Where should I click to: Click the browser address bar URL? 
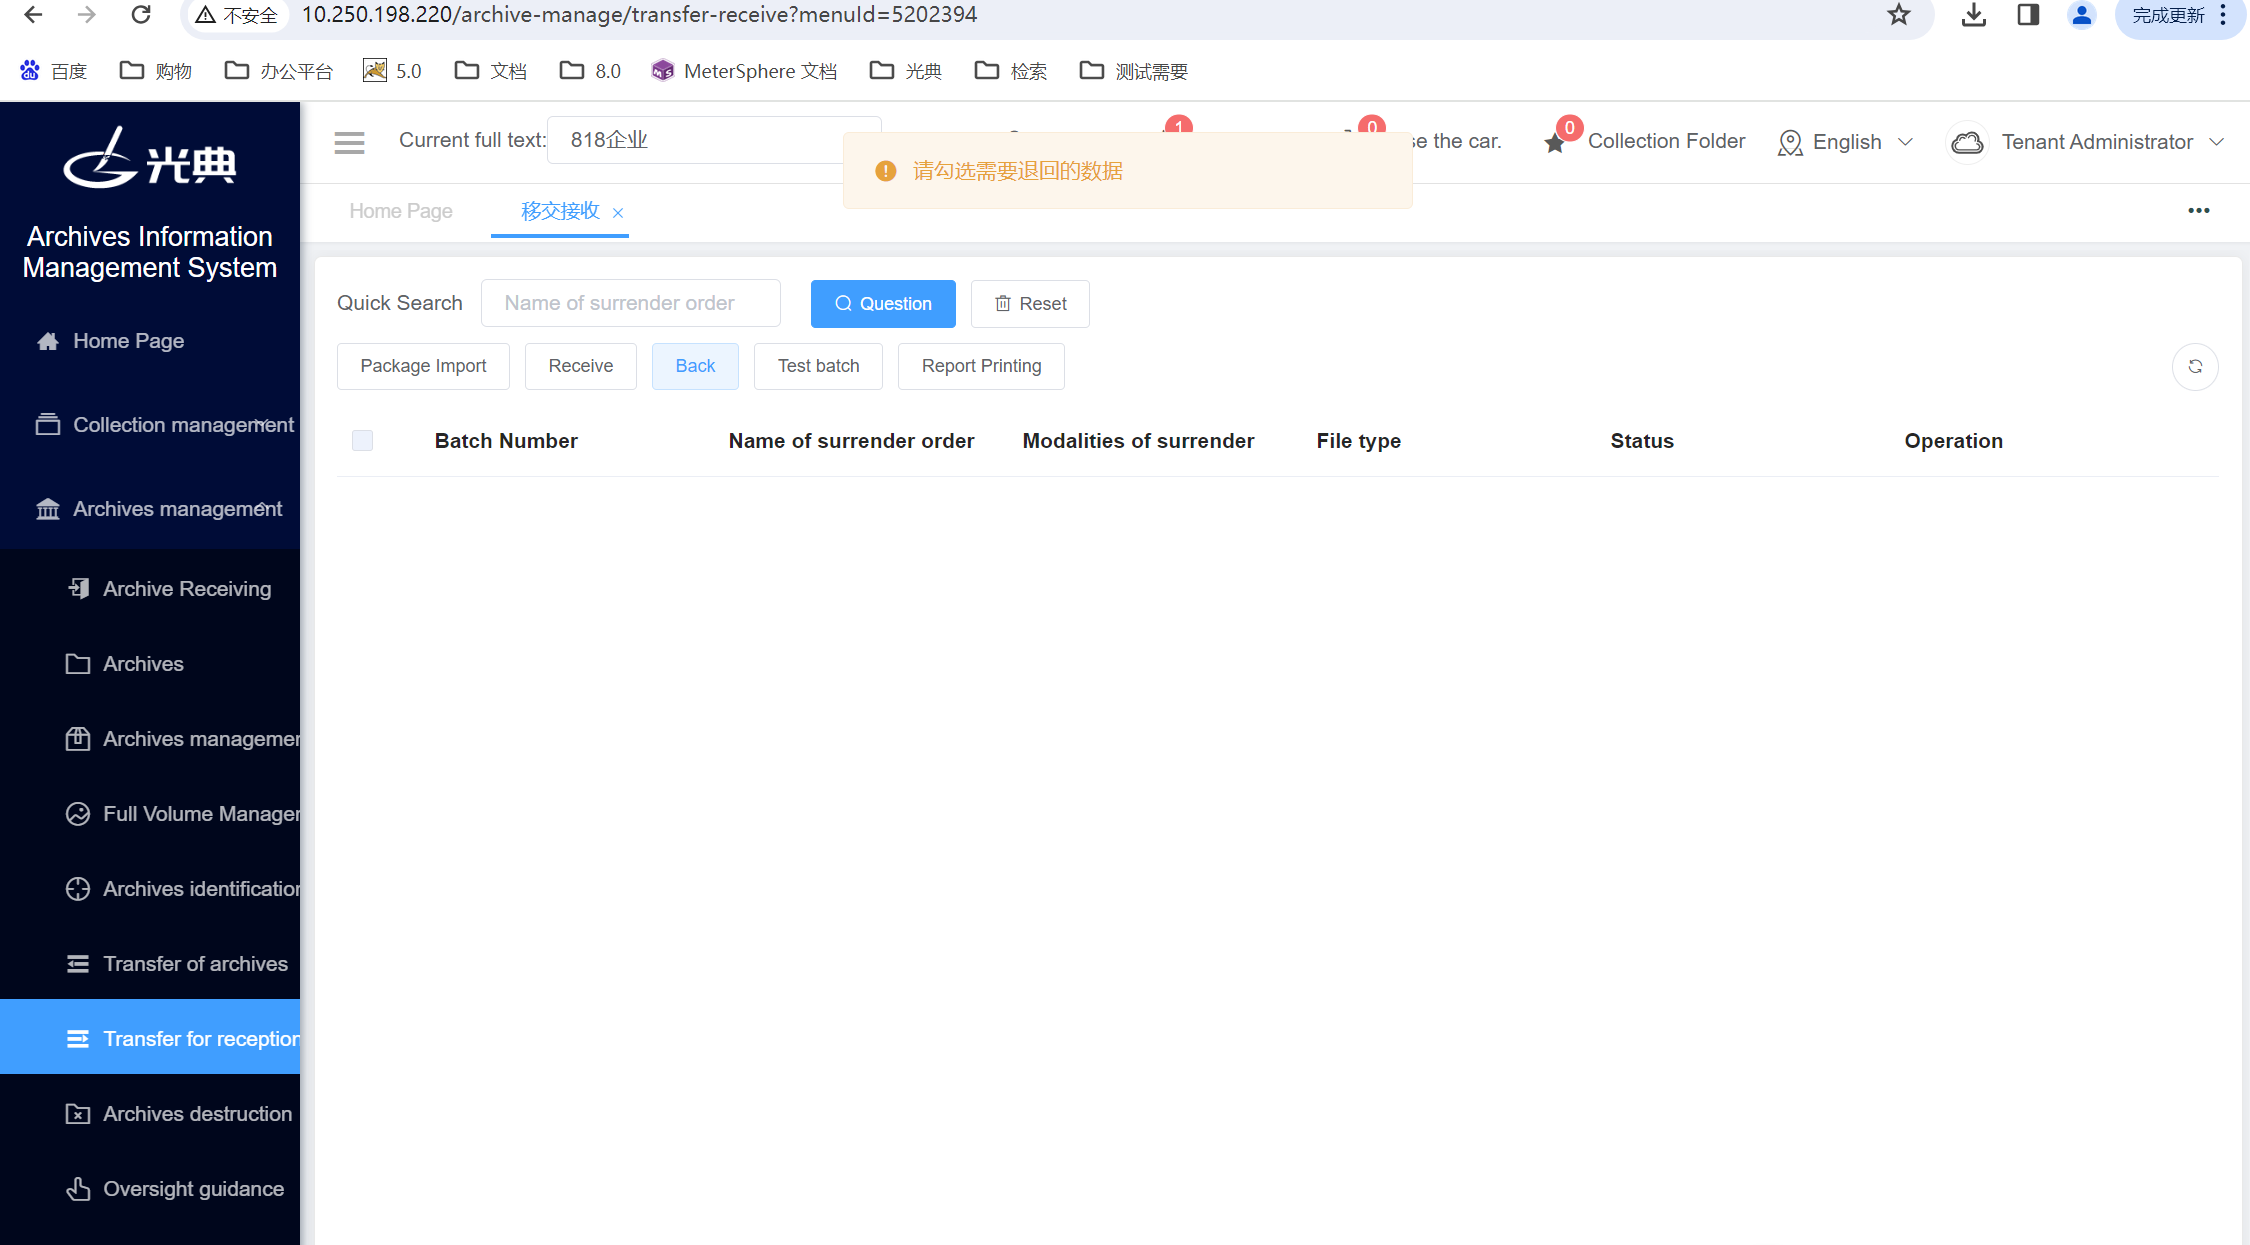pos(639,15)
